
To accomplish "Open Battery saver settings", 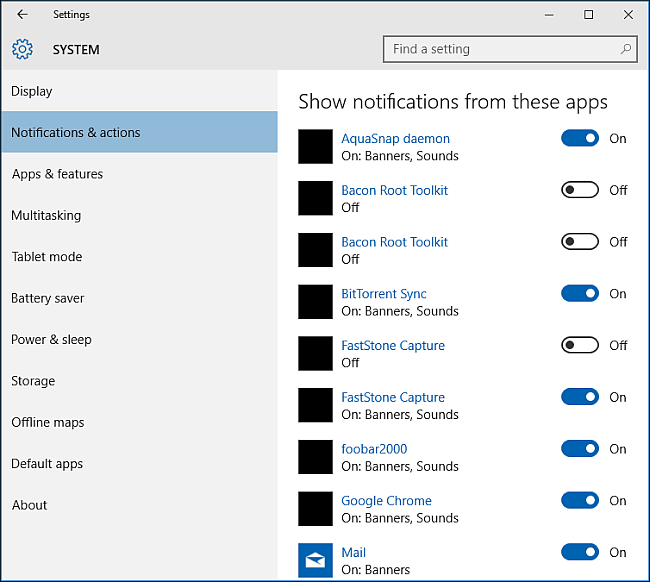I will pos(139,298).
